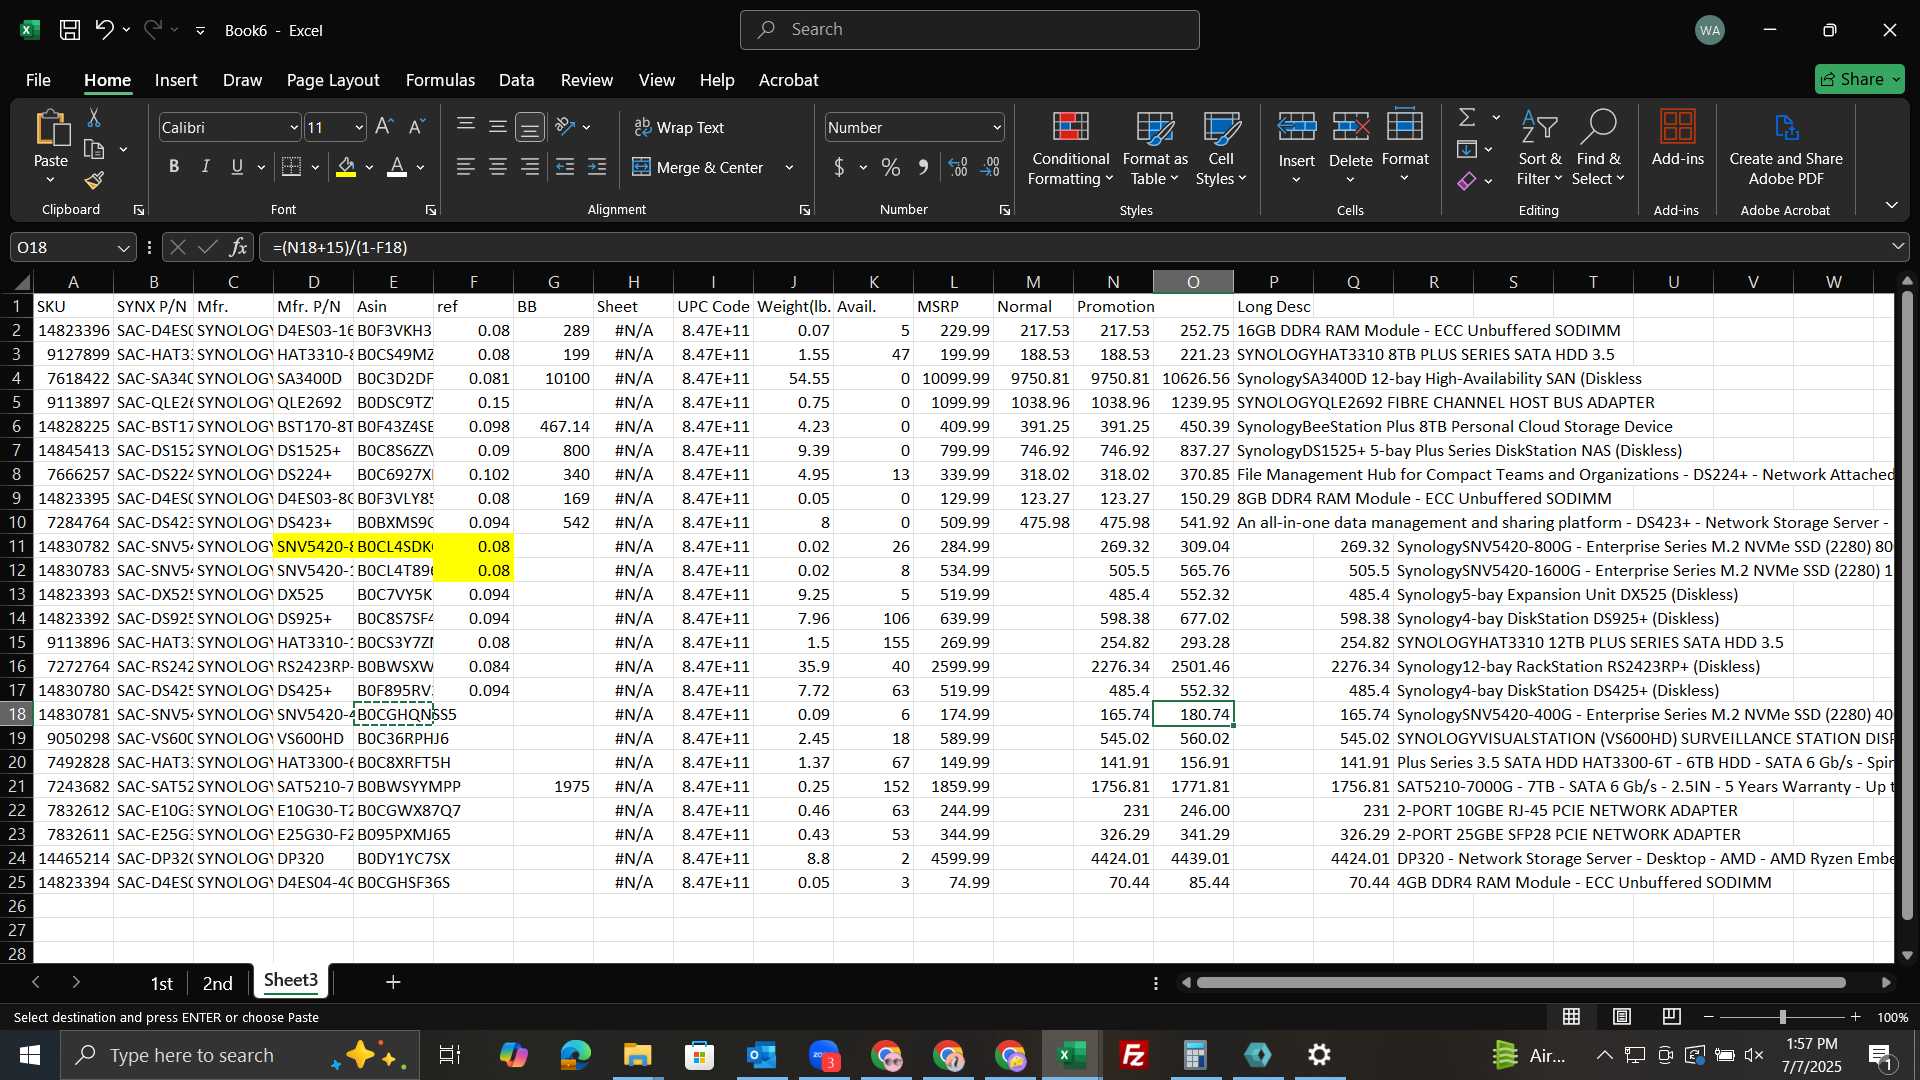Click the Find & Select button
The image size is (1920, 1080).
[x=1597, y=150]
